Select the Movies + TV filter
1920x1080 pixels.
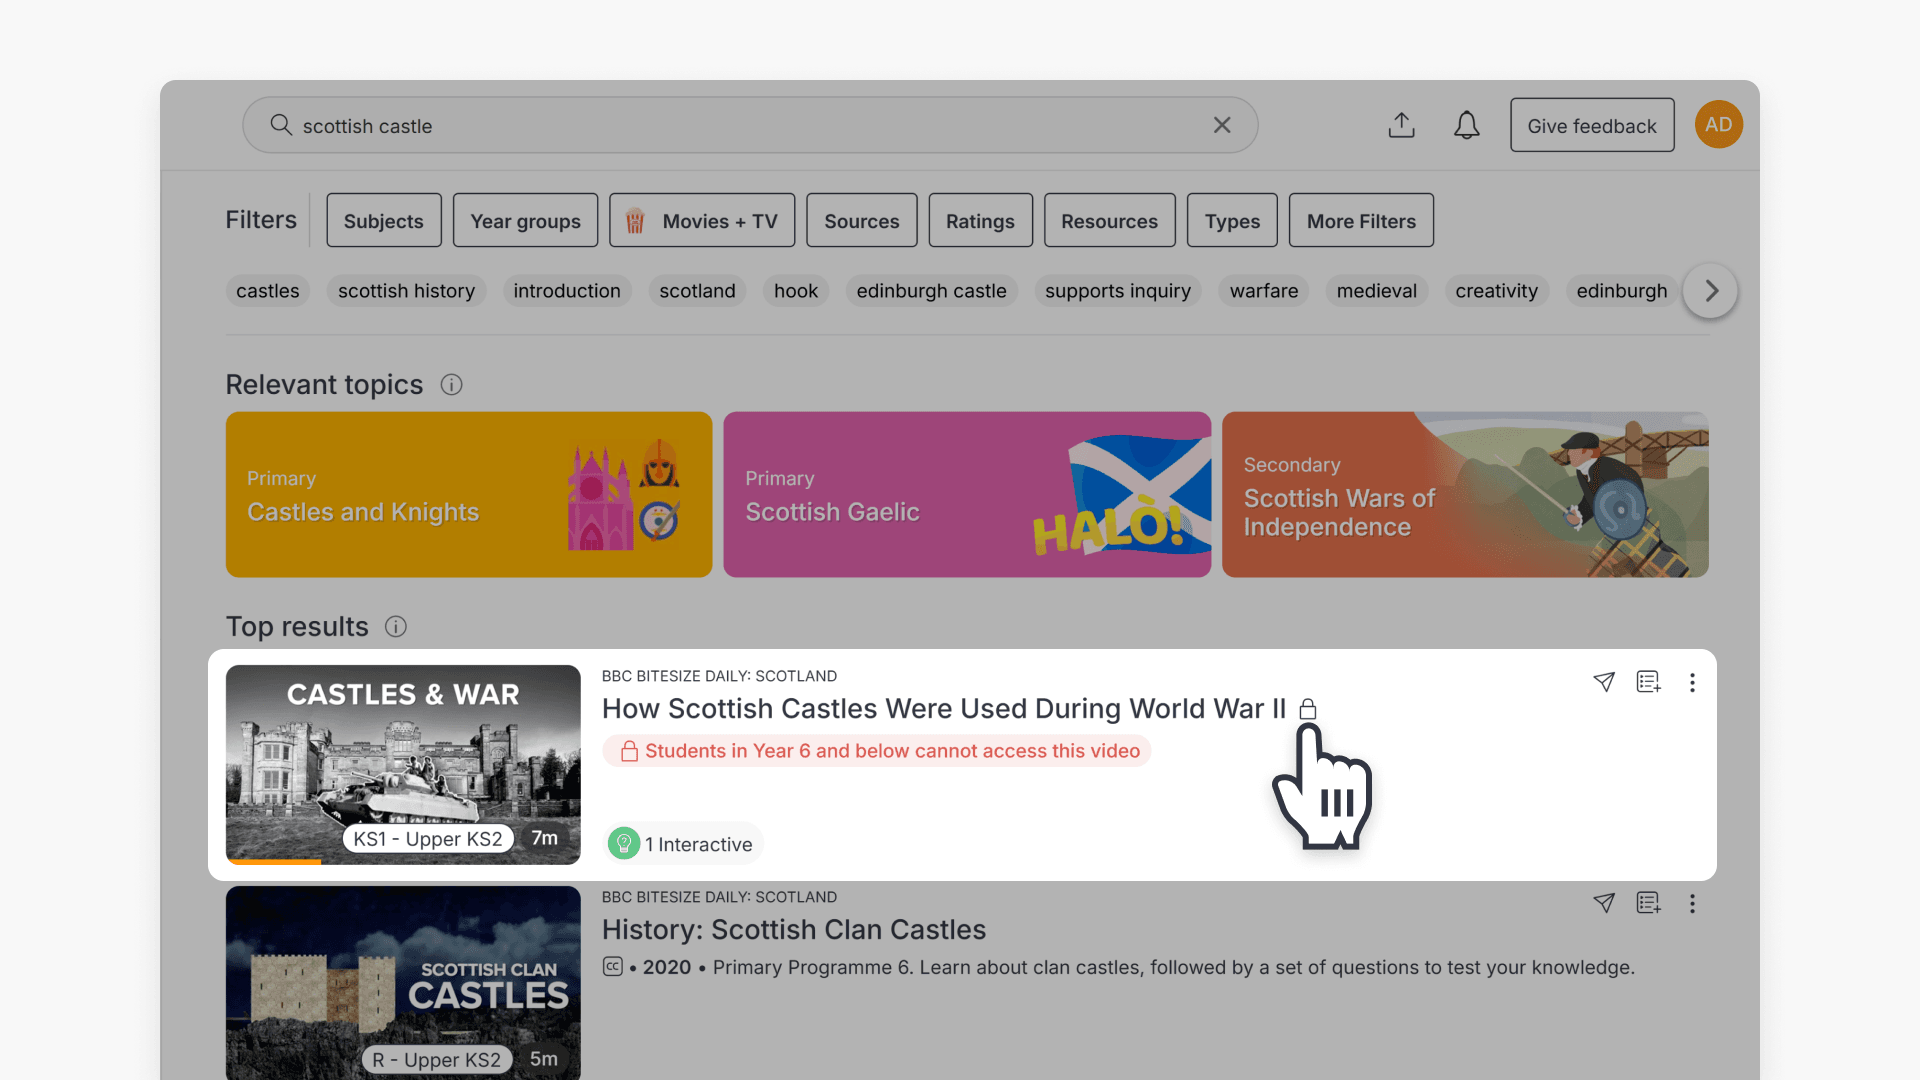click(702, 221)
